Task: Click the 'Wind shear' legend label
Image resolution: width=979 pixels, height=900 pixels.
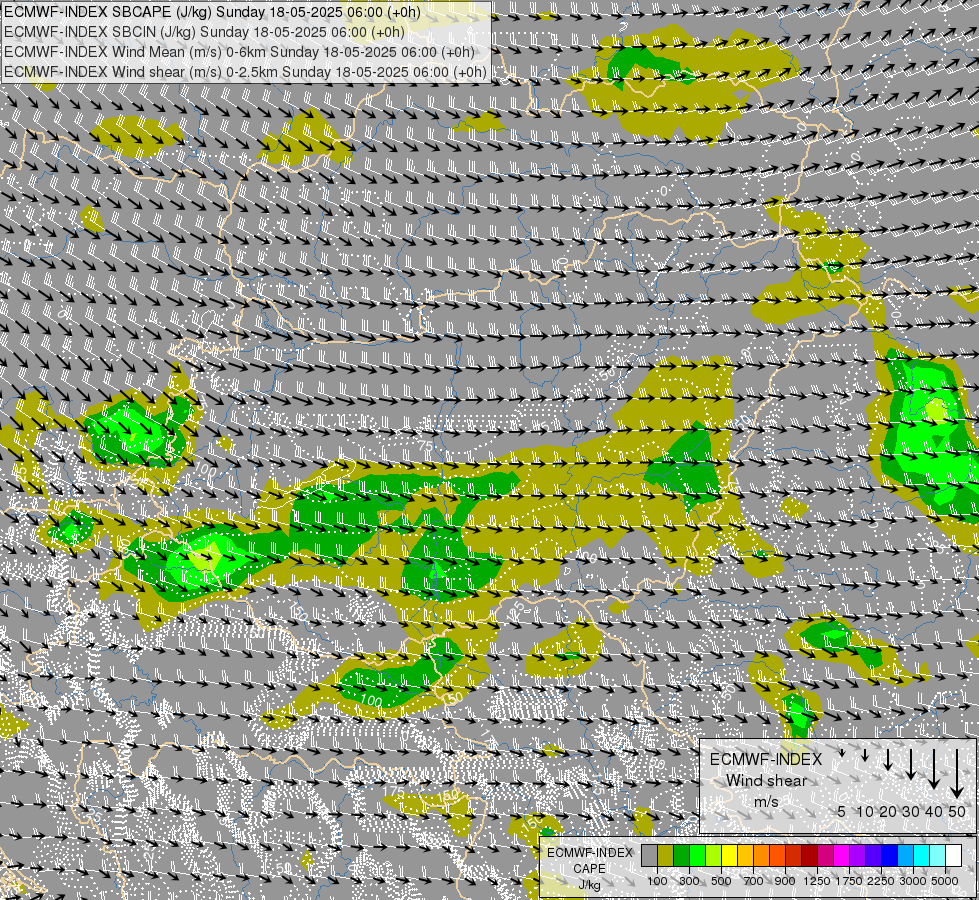Action: click(766, 781)
